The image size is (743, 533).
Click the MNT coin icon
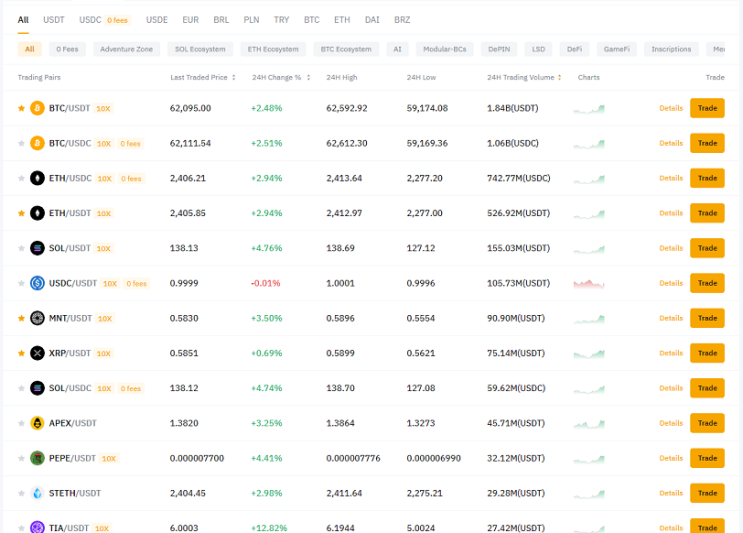click(x=37, y=318)
